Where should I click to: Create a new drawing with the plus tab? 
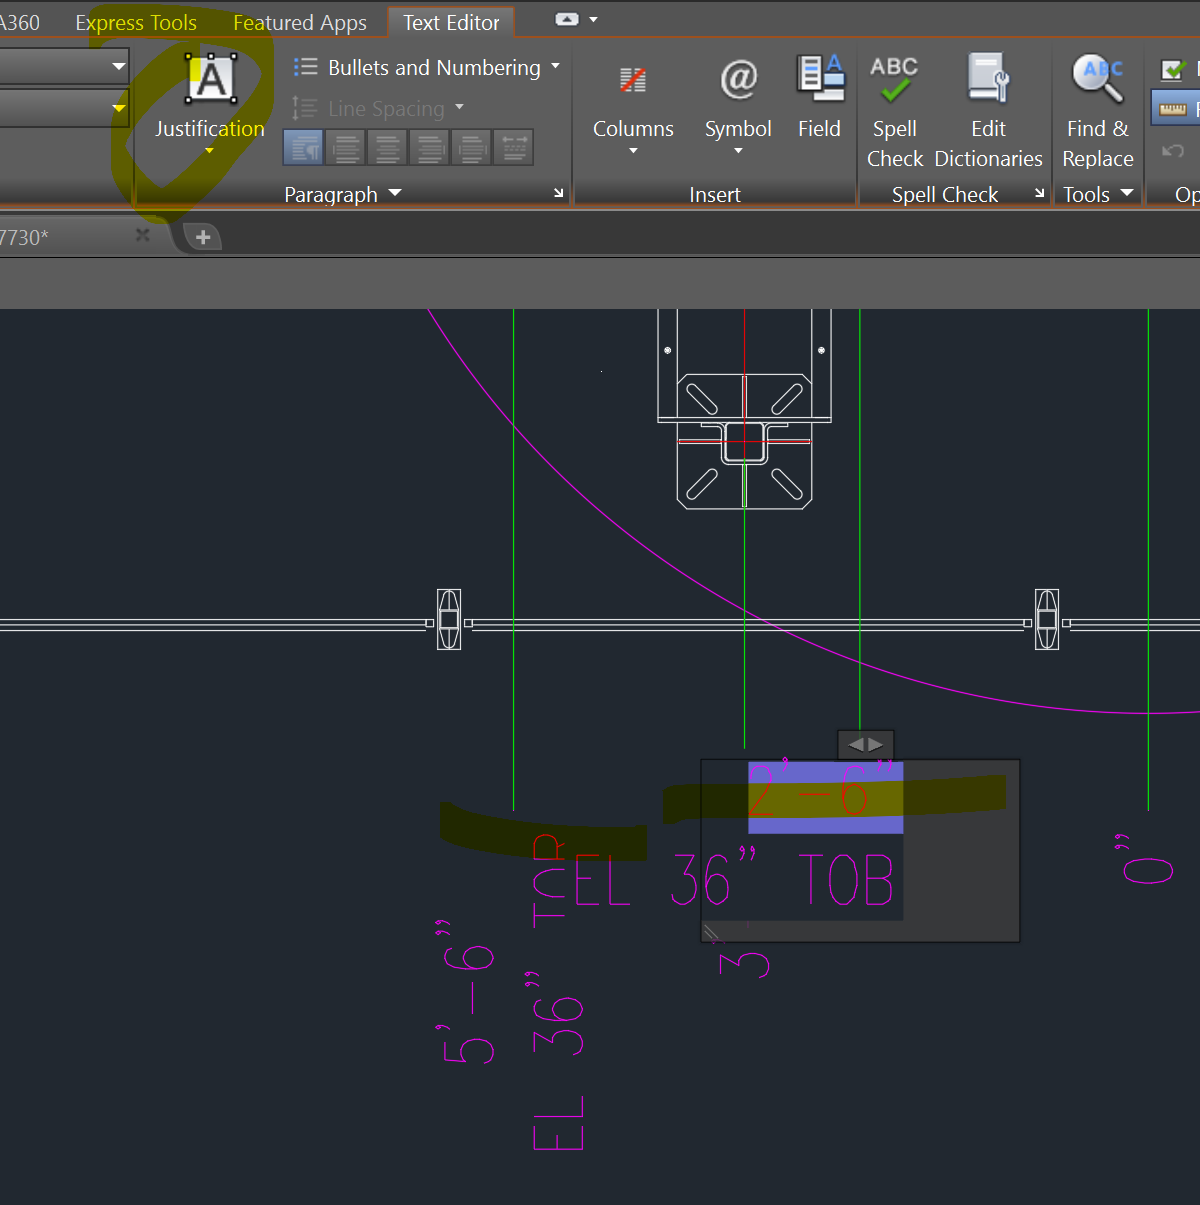point(203,236)
